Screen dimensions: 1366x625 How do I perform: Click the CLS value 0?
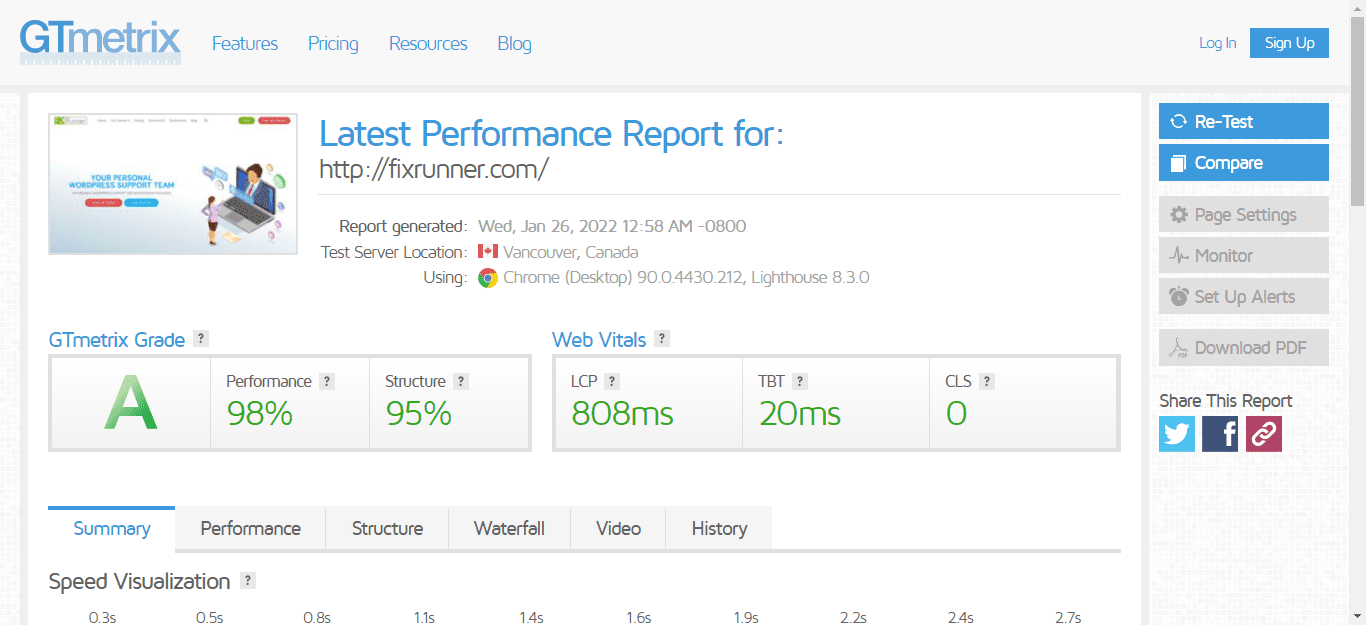coord(956,413)
